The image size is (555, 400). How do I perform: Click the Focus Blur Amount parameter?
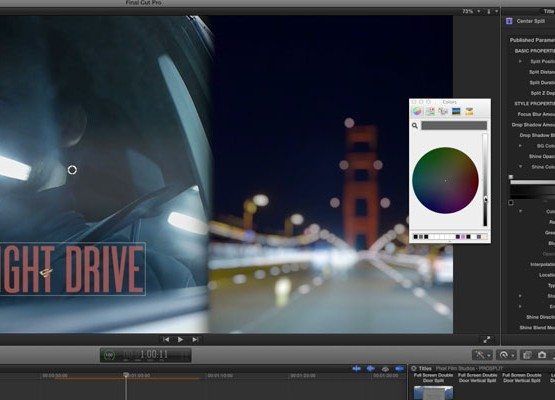[536, 114]
